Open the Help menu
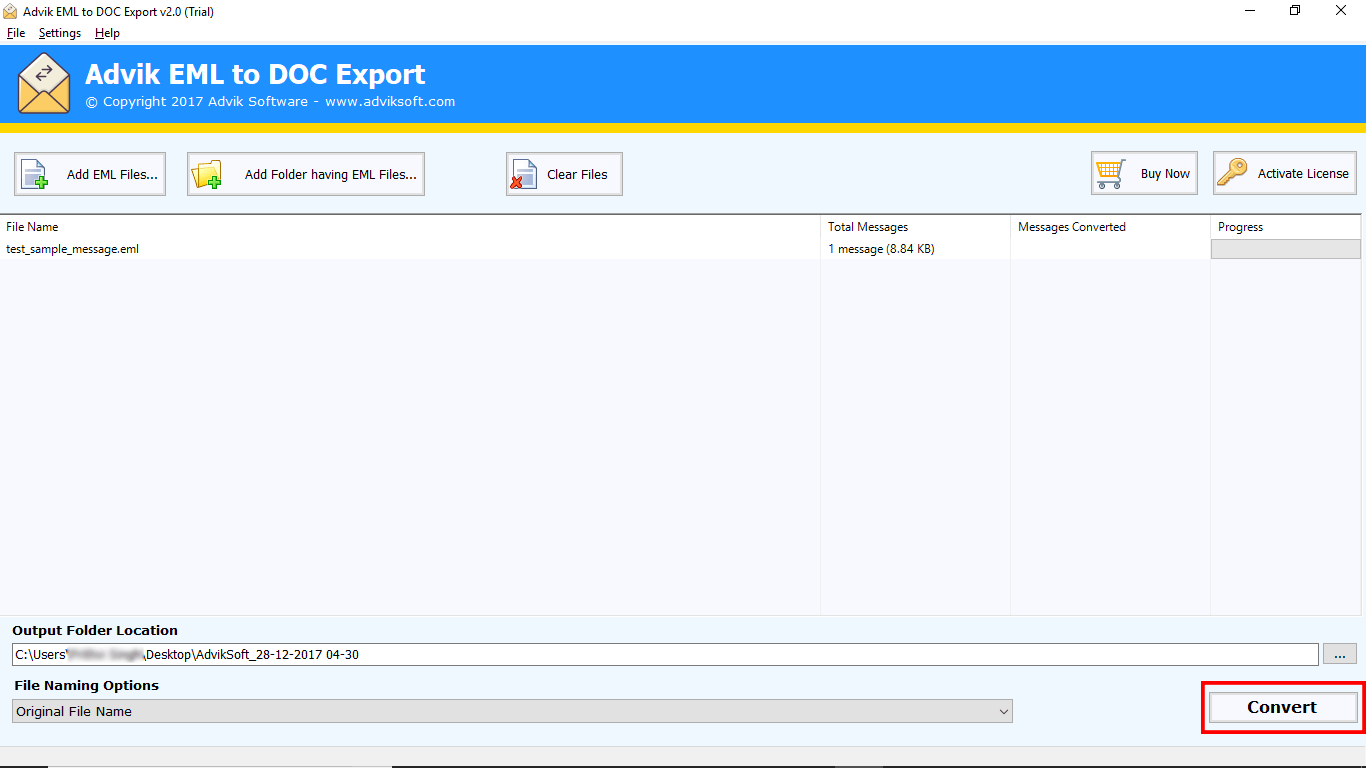 (x=107, y=33)
